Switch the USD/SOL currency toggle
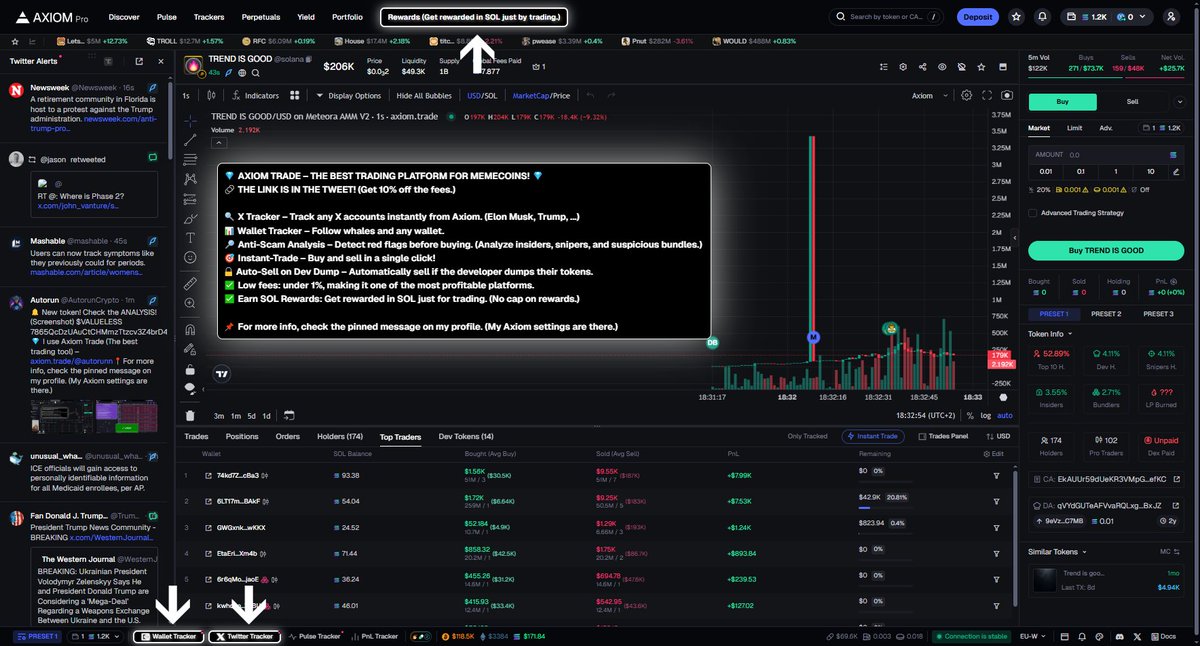 tap(481, 95)
